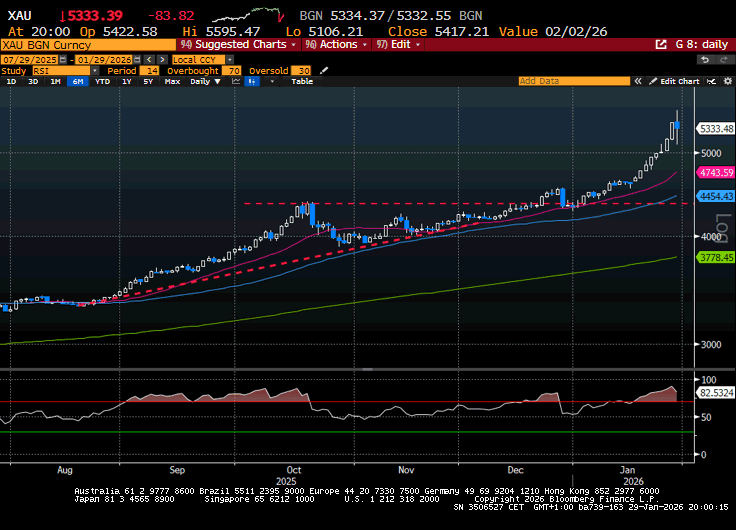Click the Table button

(301, 82)
